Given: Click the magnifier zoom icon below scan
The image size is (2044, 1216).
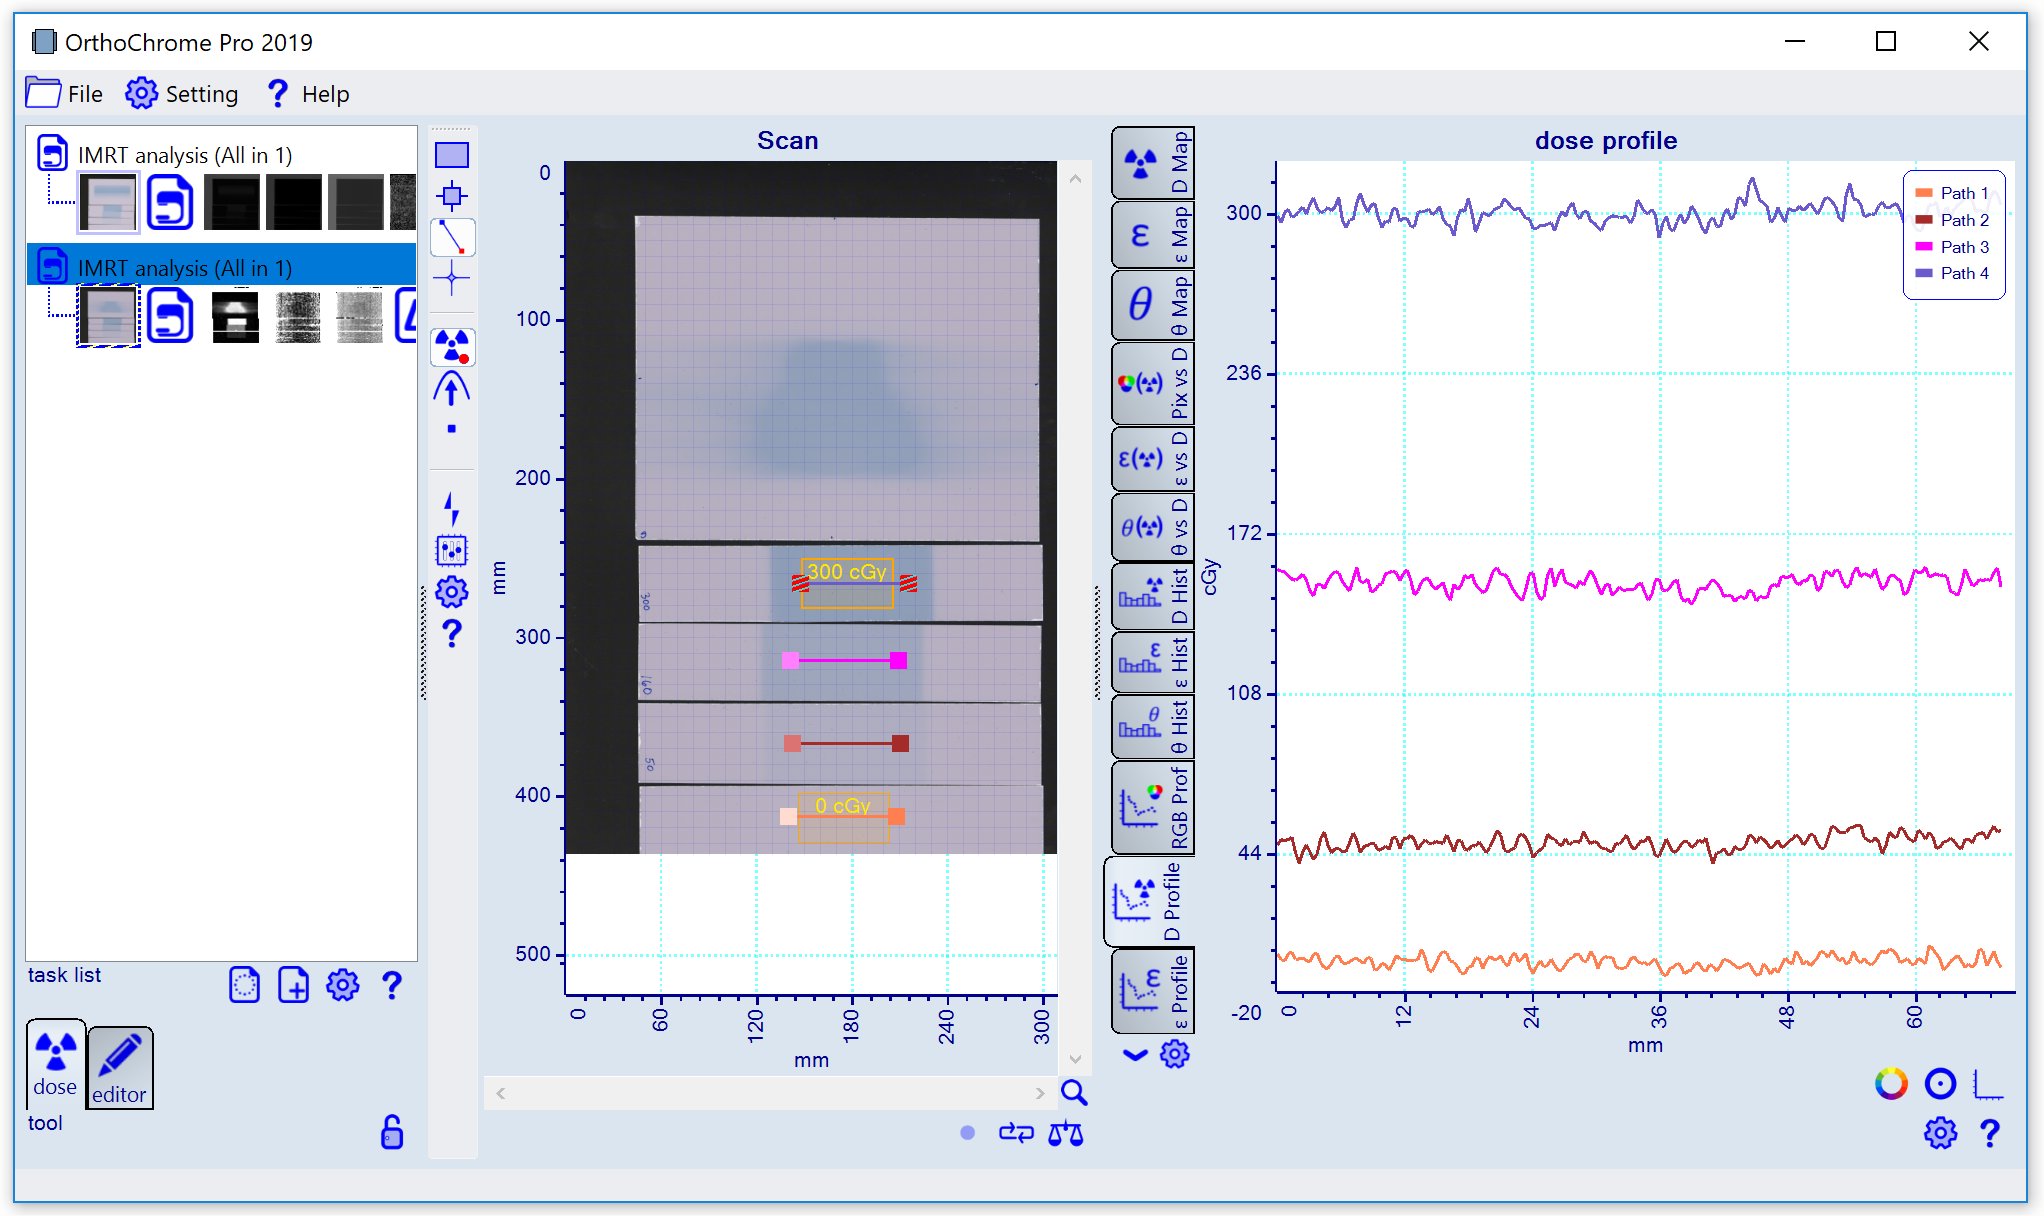Looking at the screenshot, I should click(x=1074, y=1092).
